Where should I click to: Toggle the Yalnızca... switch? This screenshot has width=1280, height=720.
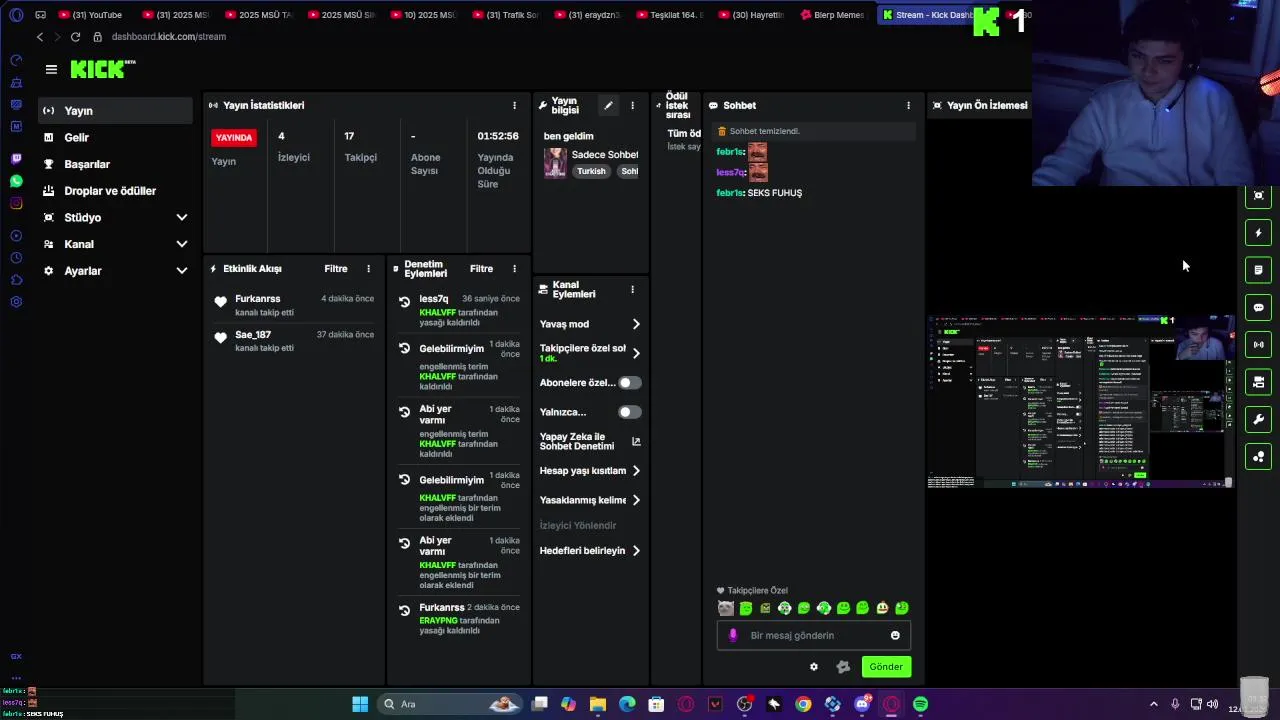[629, 412]
